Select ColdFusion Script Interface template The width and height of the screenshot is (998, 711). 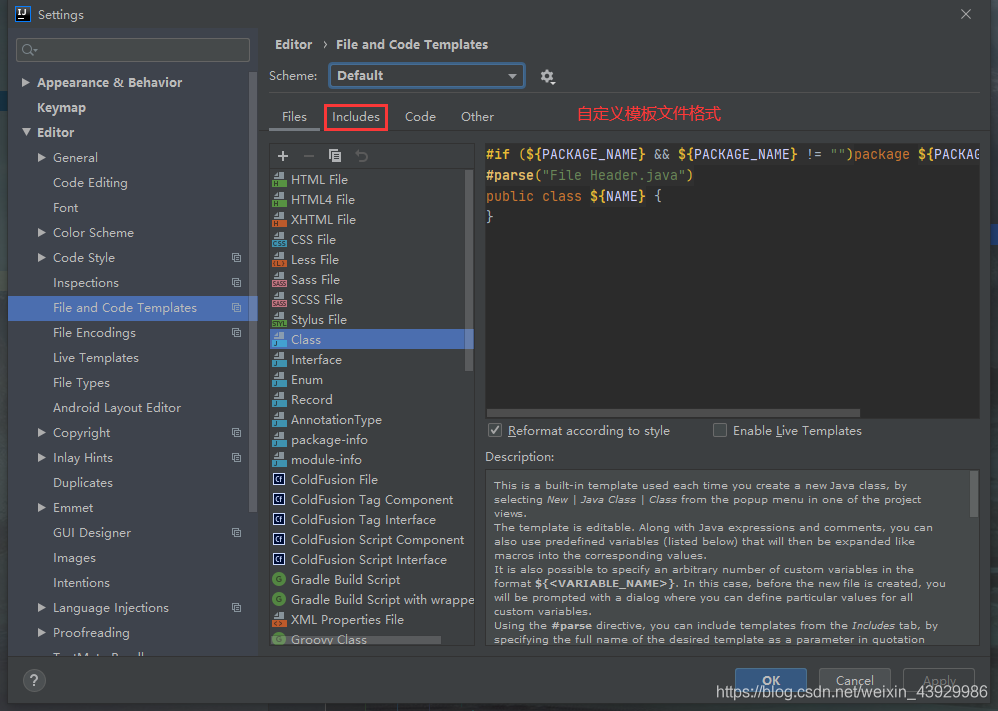click(369, 560)
